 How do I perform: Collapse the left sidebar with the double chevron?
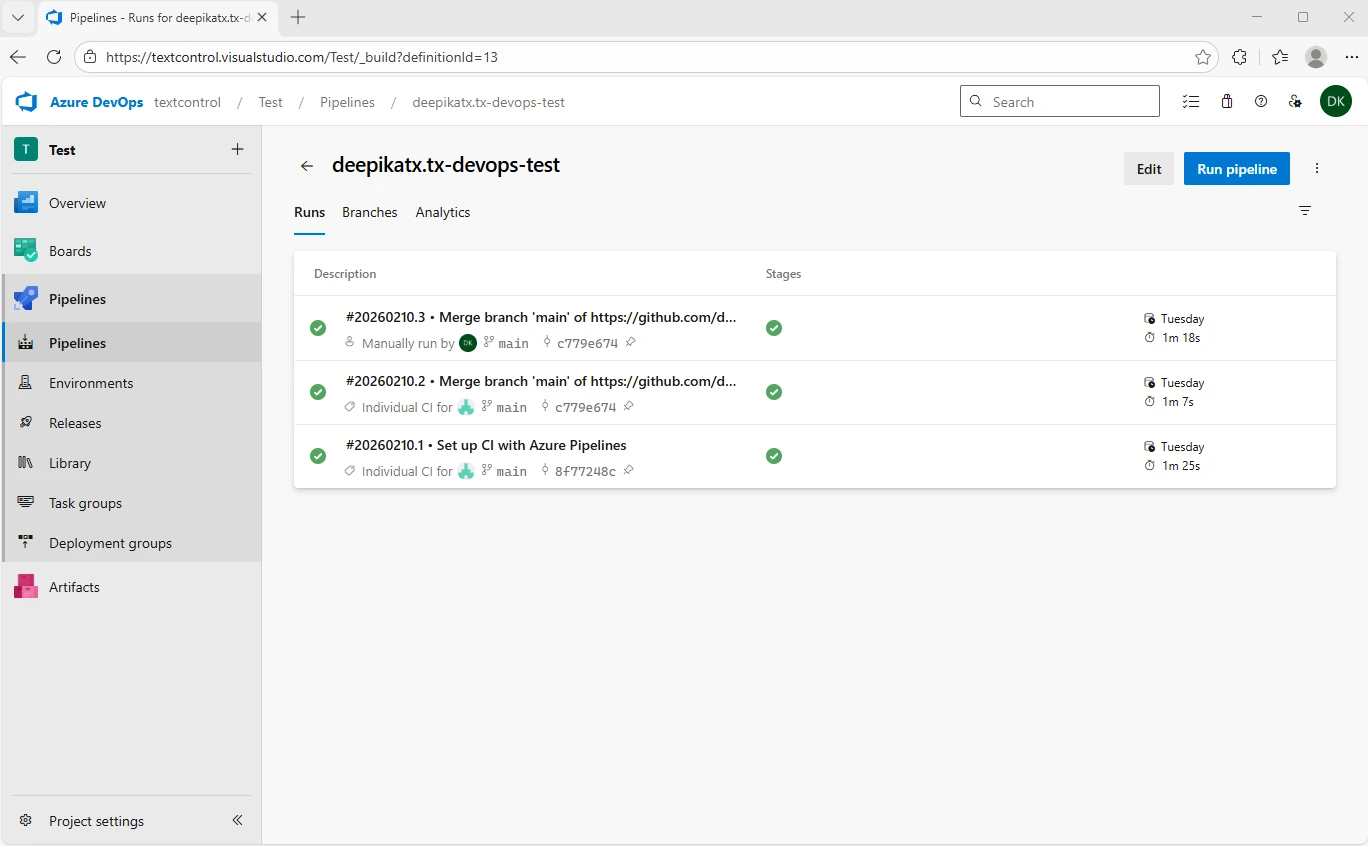[237, 820]
